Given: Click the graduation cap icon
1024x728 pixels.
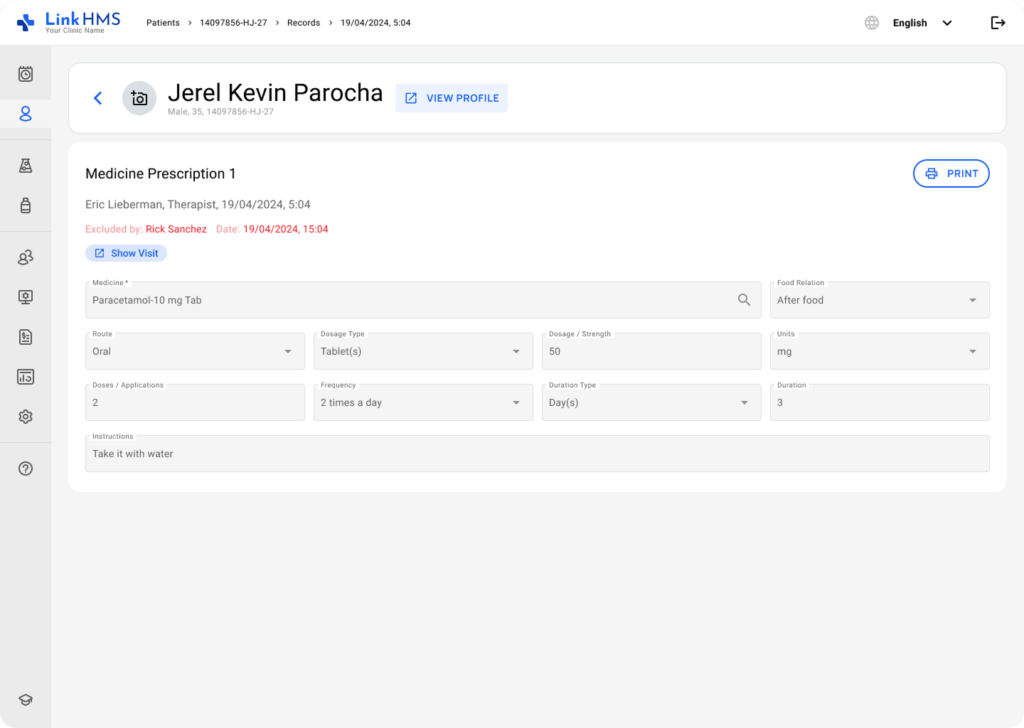Looking at the screenshot, I should [26, 700].
